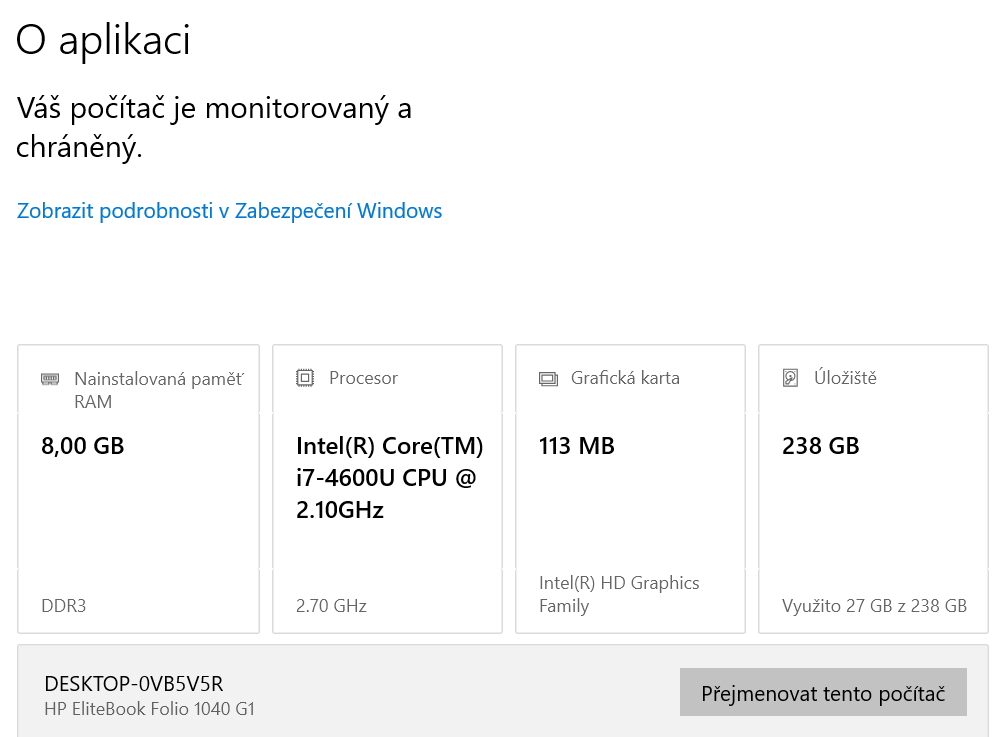
Task: Click the graphics card icon
Action: click(548, 379)
